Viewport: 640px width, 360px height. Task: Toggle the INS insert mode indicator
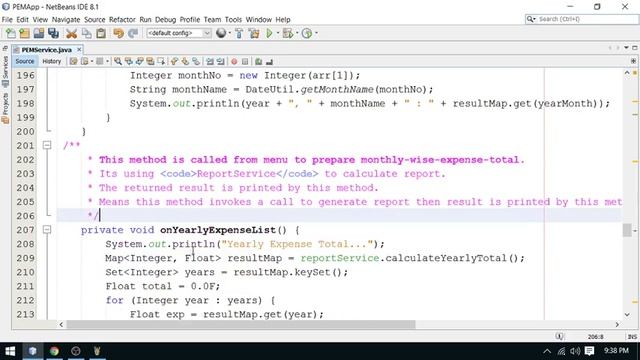tap(632, 337)
